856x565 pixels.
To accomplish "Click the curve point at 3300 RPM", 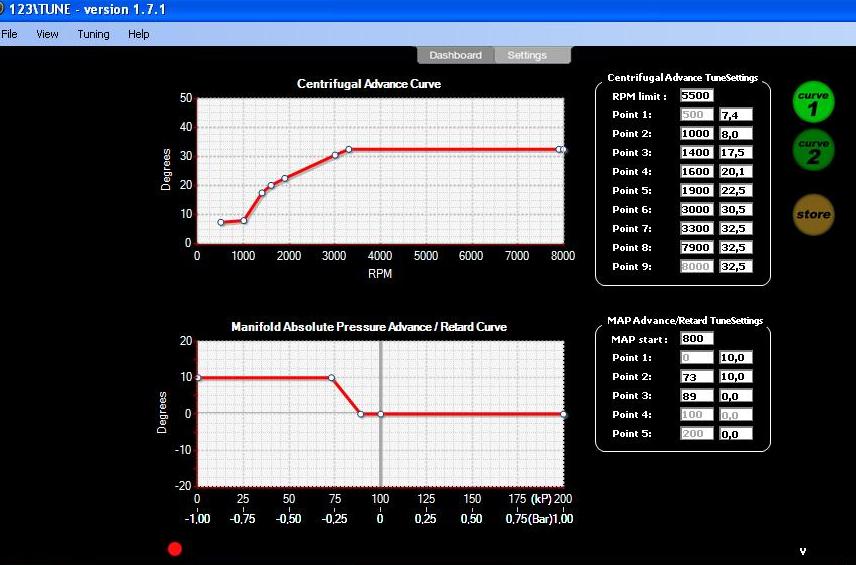I will pos(349,149).
